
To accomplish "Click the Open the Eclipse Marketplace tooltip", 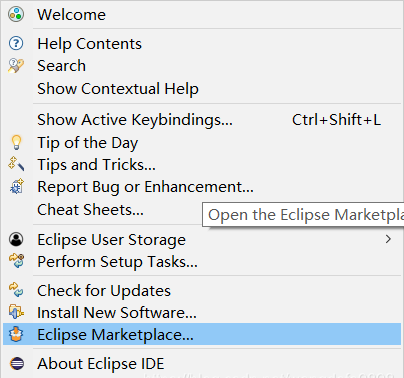I will (303, 215).
